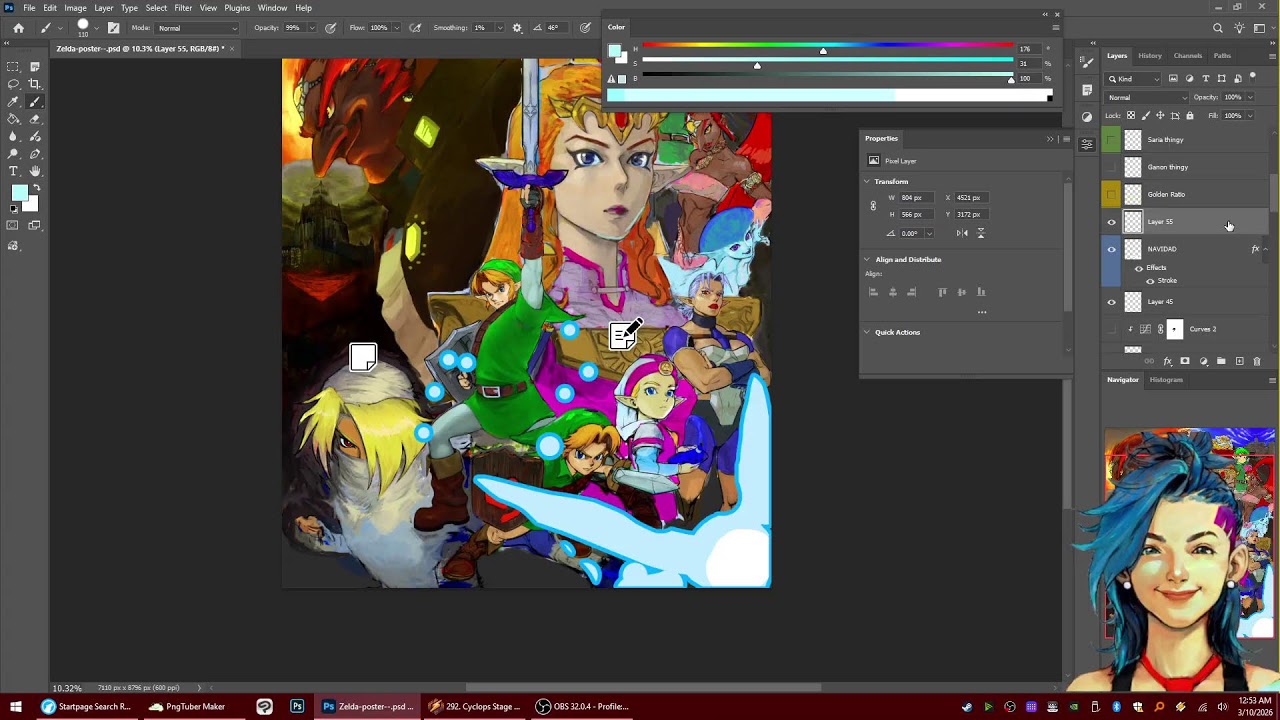Select the Rectangular Marquee tool
The height and width of the screenshot is (720, 1280).
pos(13,67)
